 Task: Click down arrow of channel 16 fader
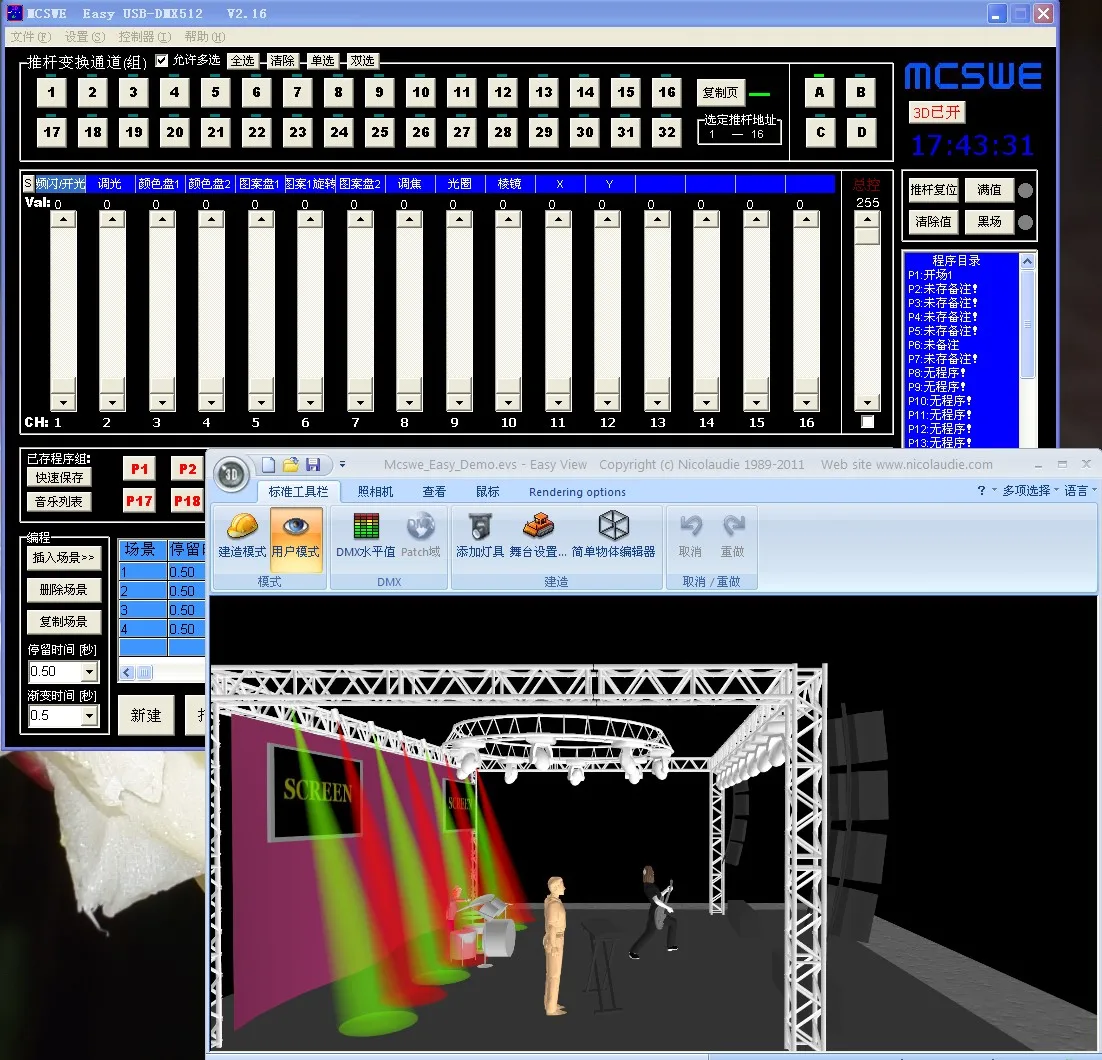pos(806,403)
